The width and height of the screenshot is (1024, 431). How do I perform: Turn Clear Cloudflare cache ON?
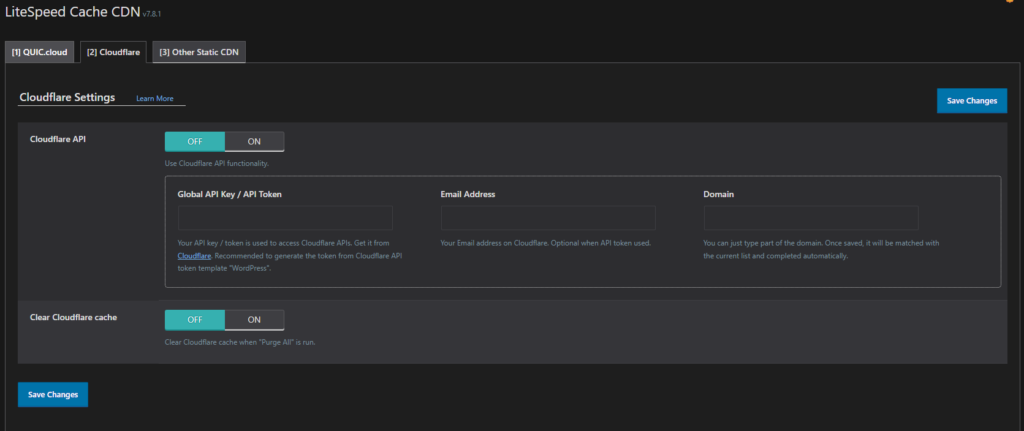click(x=254, y=319)
